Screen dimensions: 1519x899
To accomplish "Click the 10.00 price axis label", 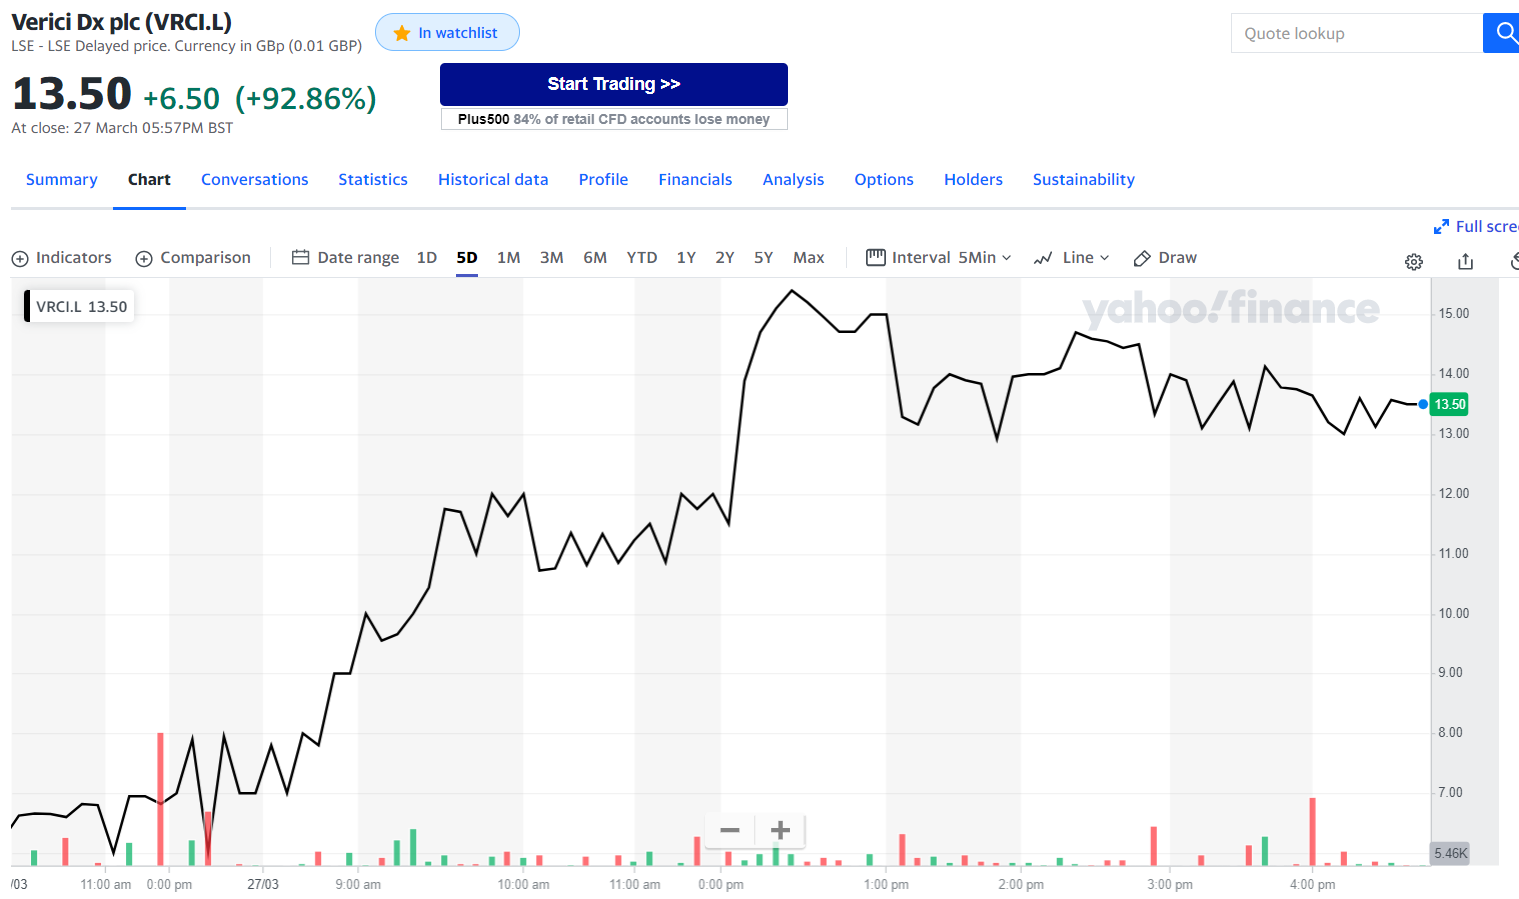I will [x=1454, y=613].
